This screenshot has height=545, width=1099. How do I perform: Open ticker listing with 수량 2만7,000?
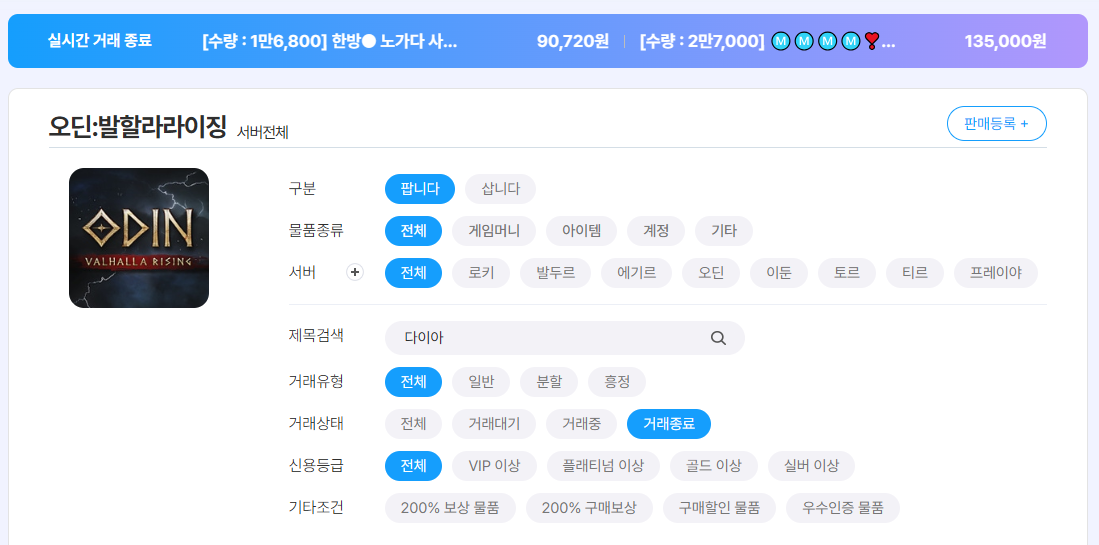[767, 41]
